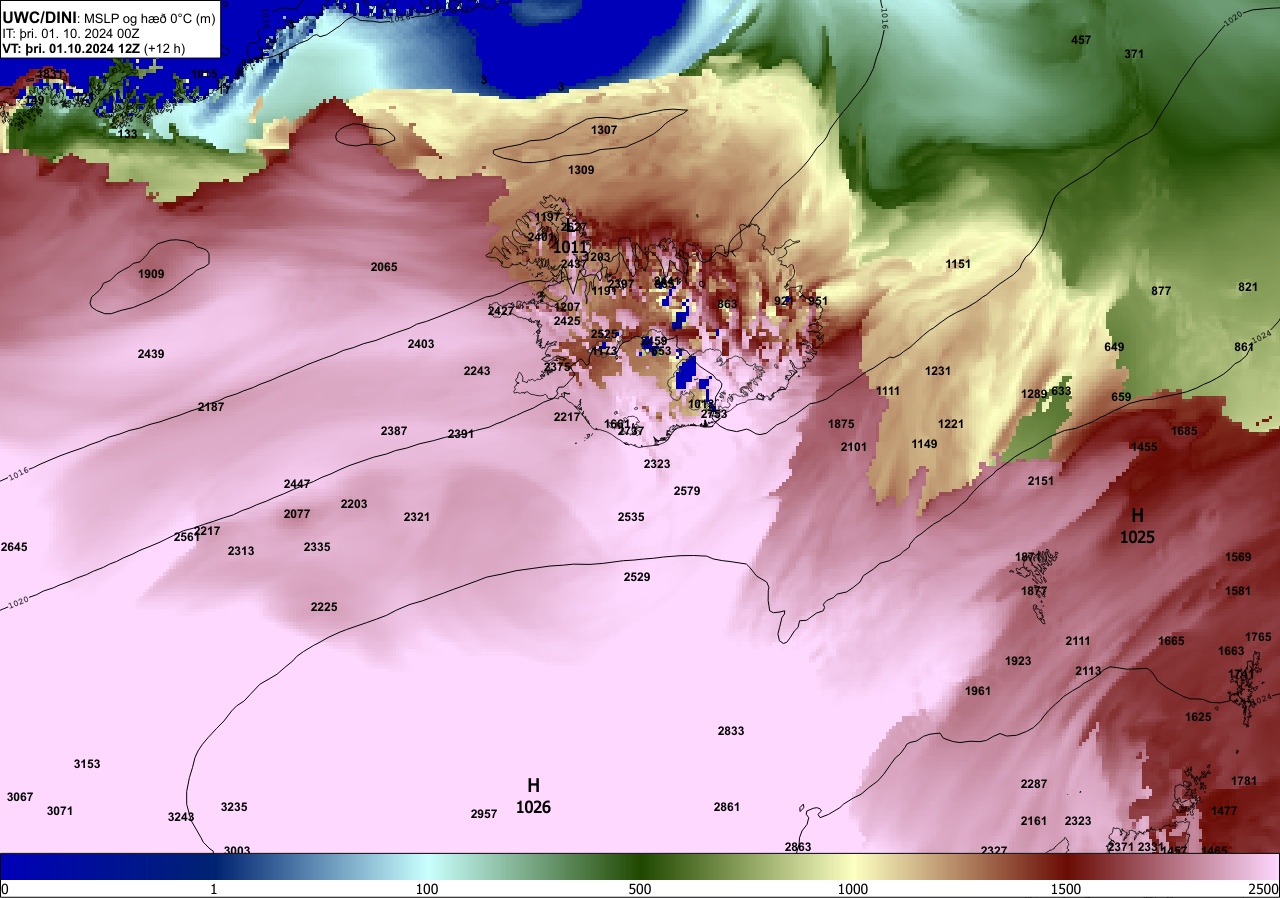Click the 1923 height value

point(1018,661)
